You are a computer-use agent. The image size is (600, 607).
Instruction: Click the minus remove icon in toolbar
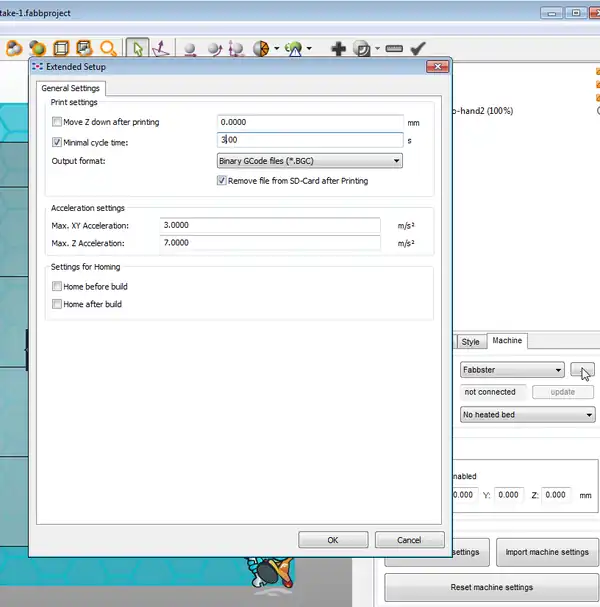393,48
